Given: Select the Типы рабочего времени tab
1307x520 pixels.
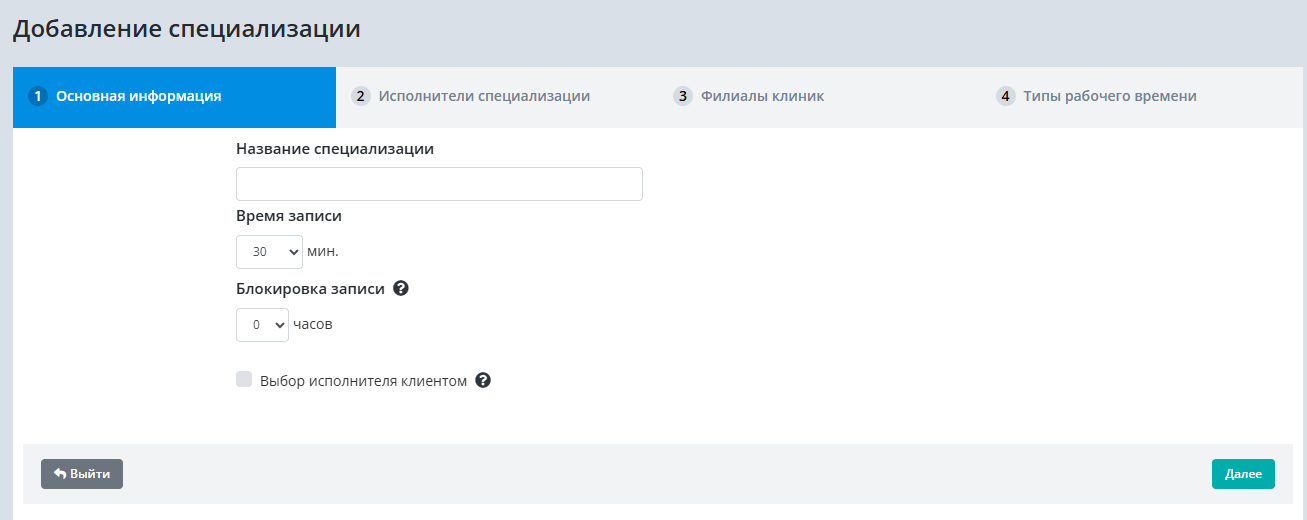Looking at the screenshot, I should pyautogui.click(x=1109, y=97).
